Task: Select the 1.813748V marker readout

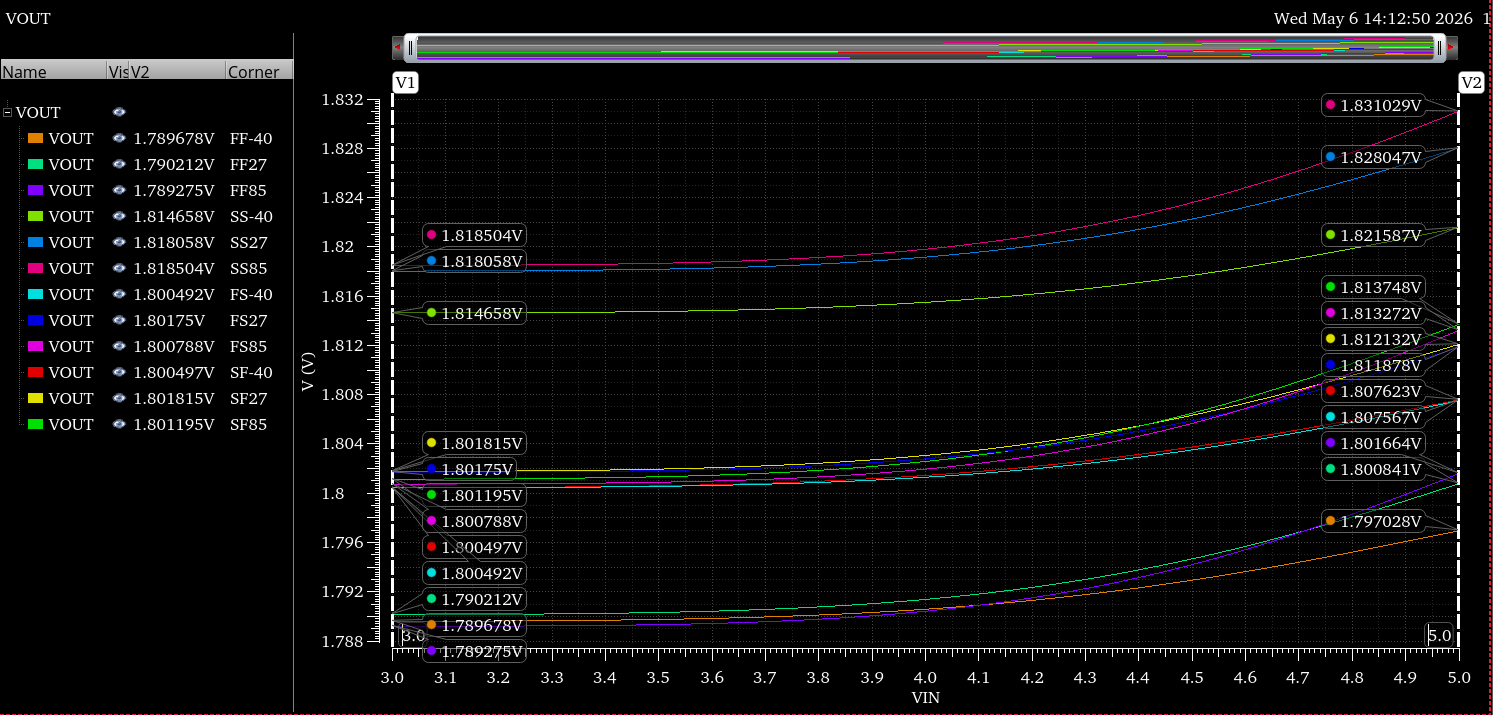Action: coord(1372,287)
